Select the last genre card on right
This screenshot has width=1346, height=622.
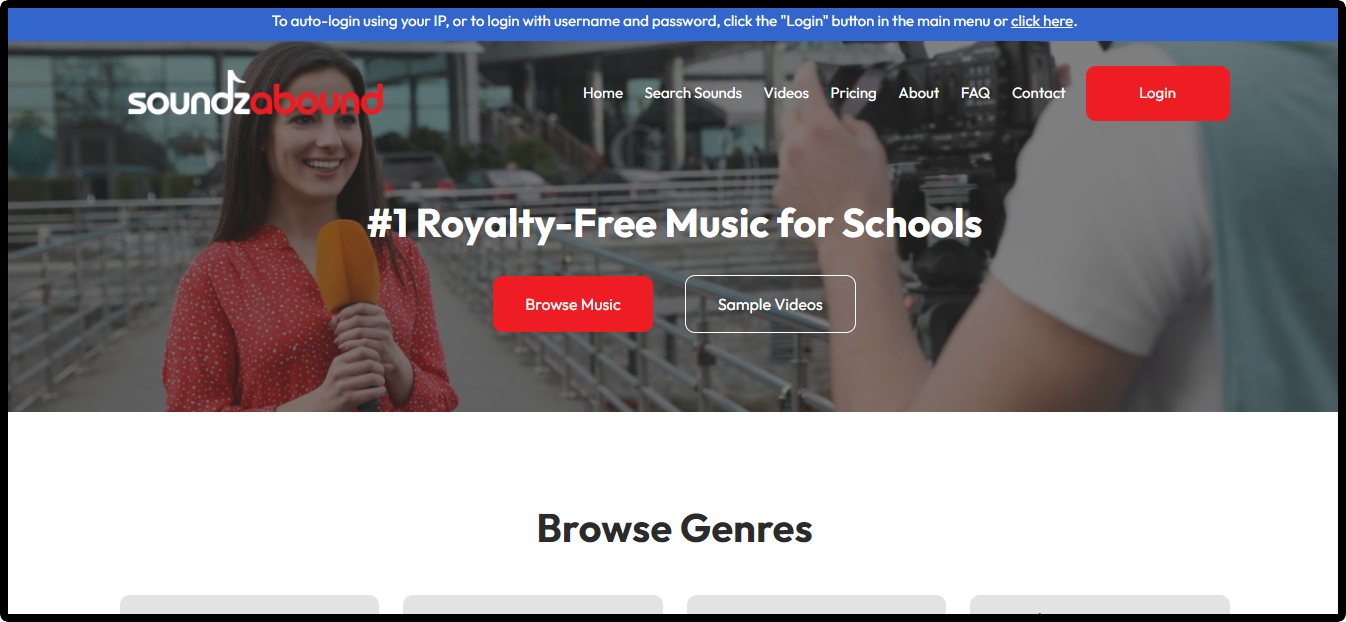coord(1100,604)
